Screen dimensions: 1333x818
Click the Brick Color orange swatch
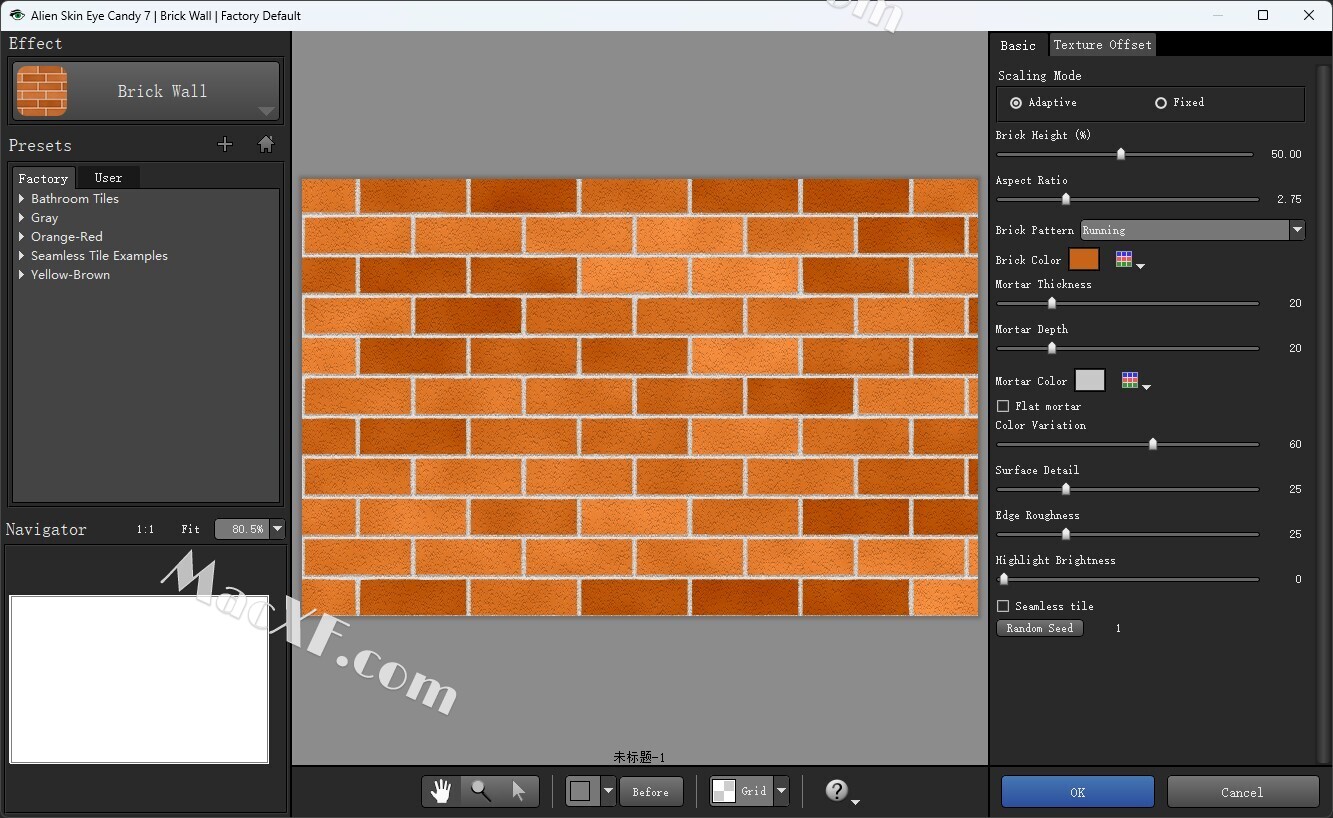point(1084,260)
